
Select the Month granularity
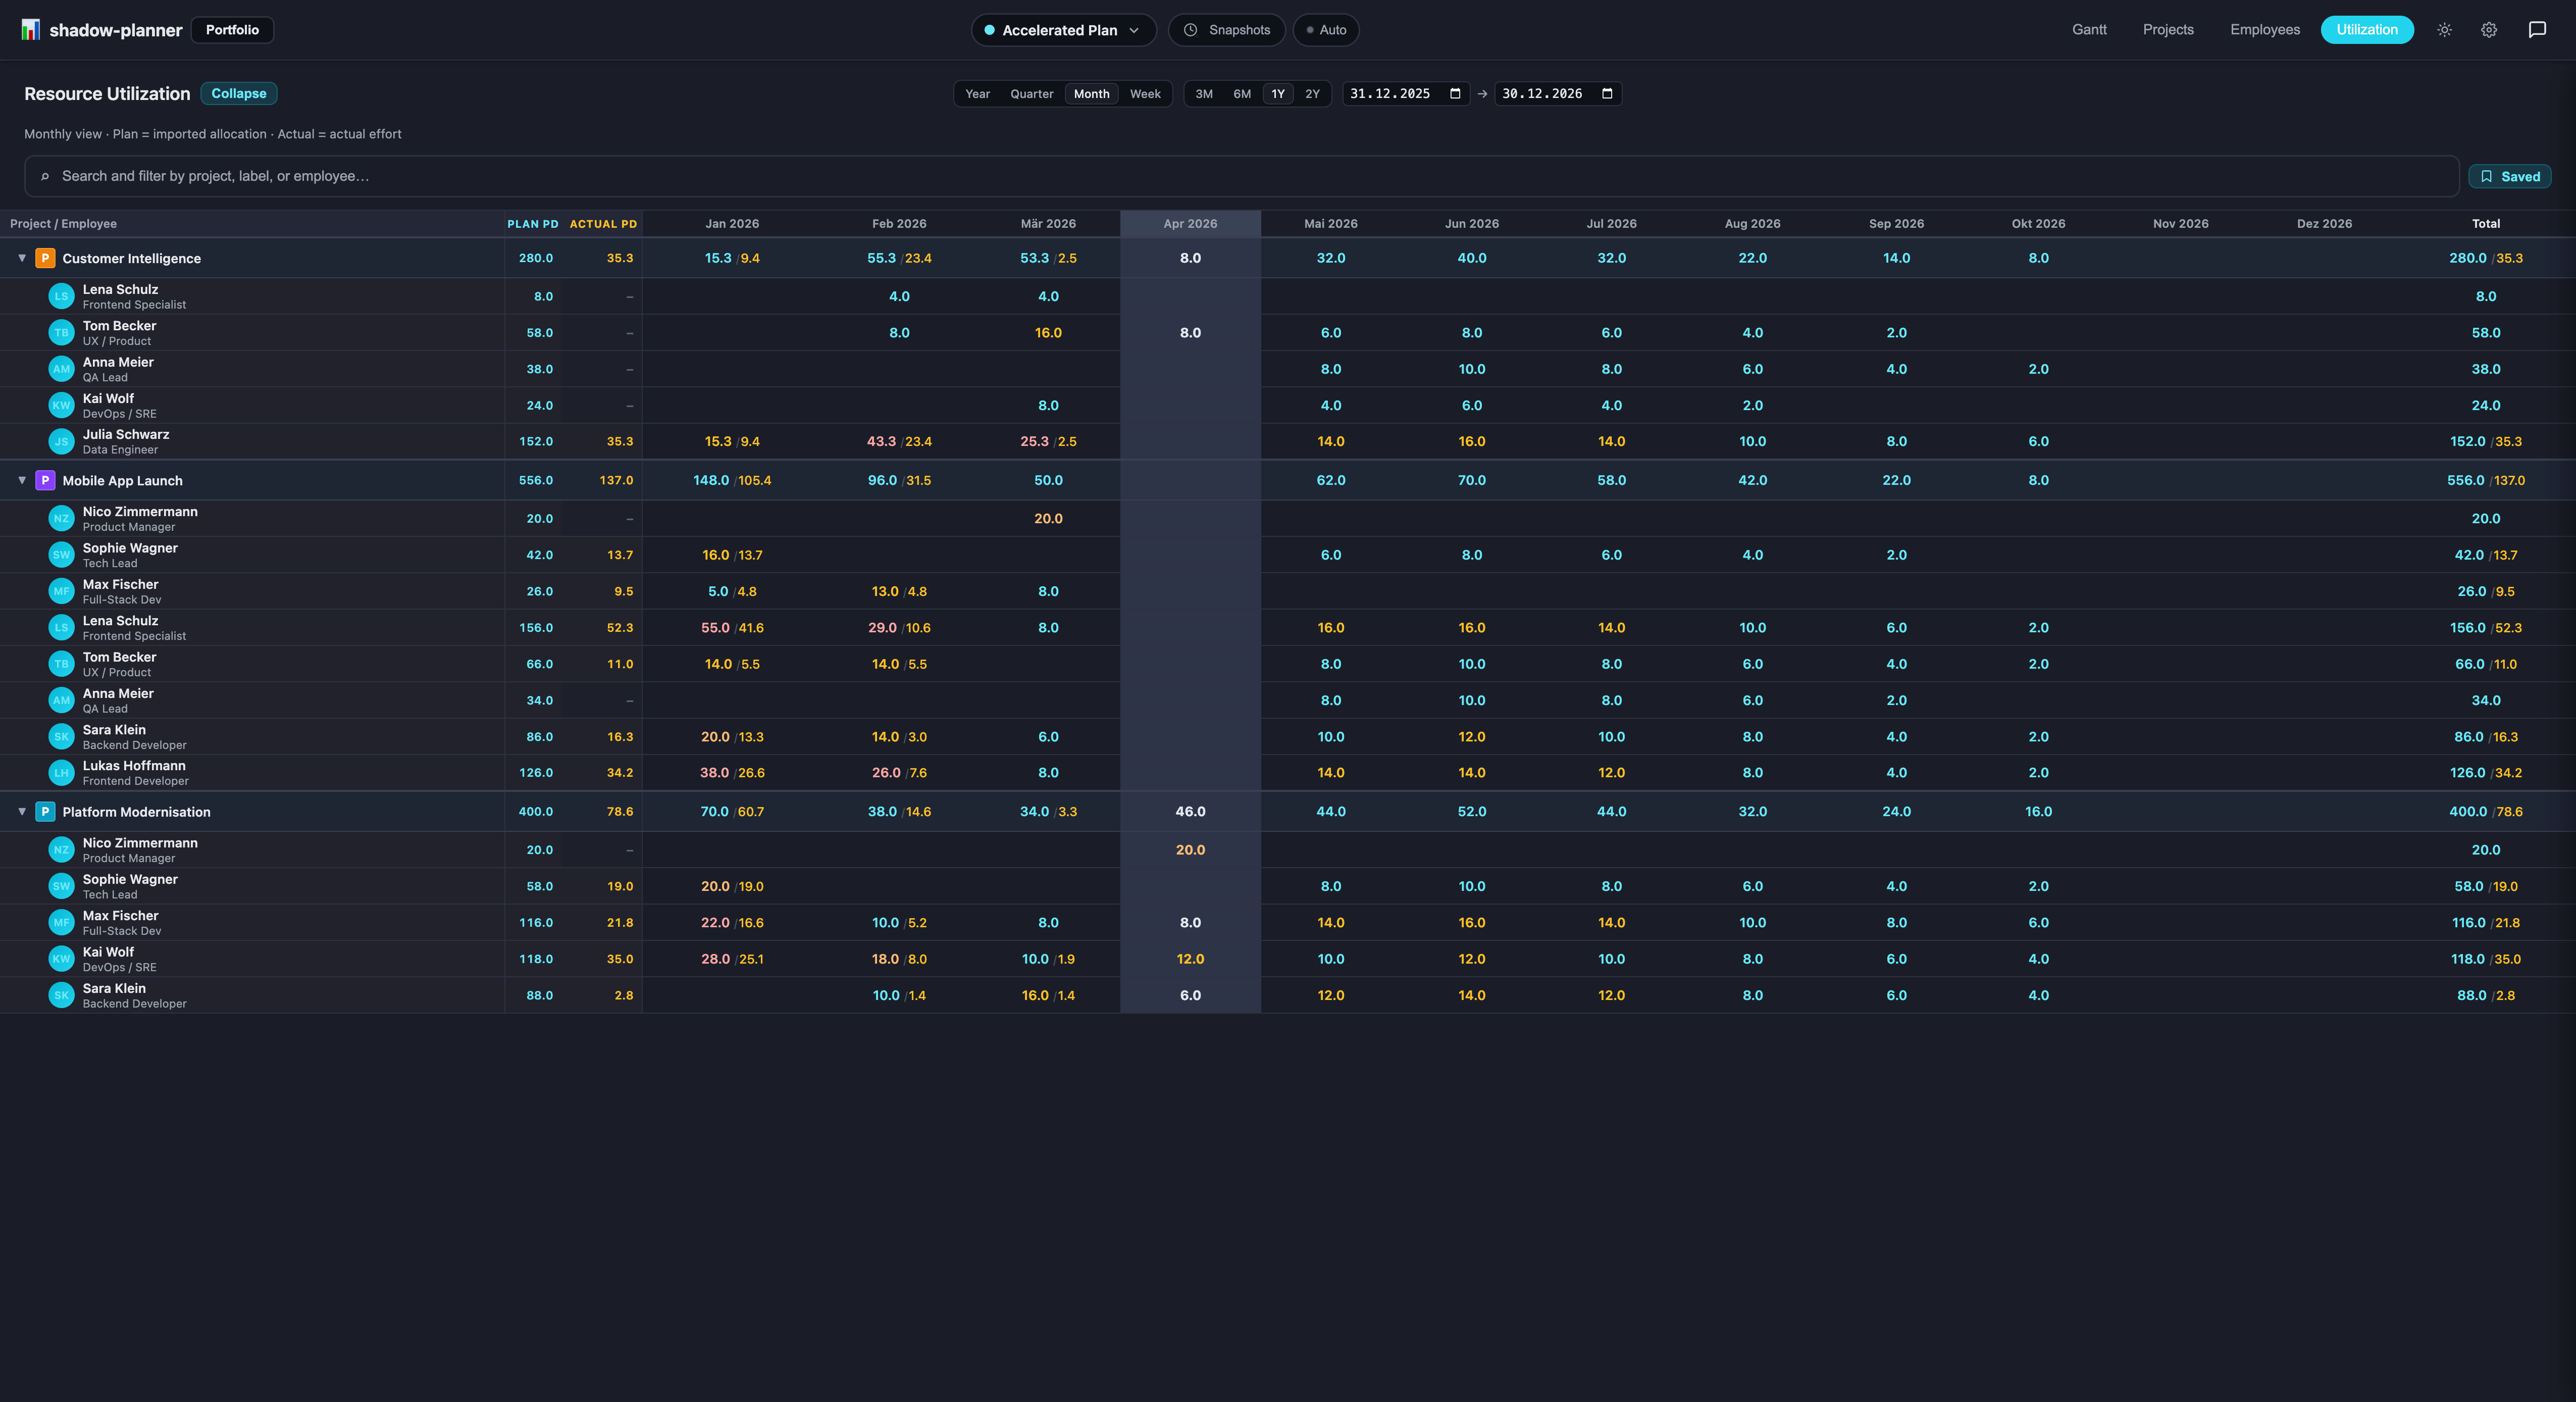pos(1091,94)
